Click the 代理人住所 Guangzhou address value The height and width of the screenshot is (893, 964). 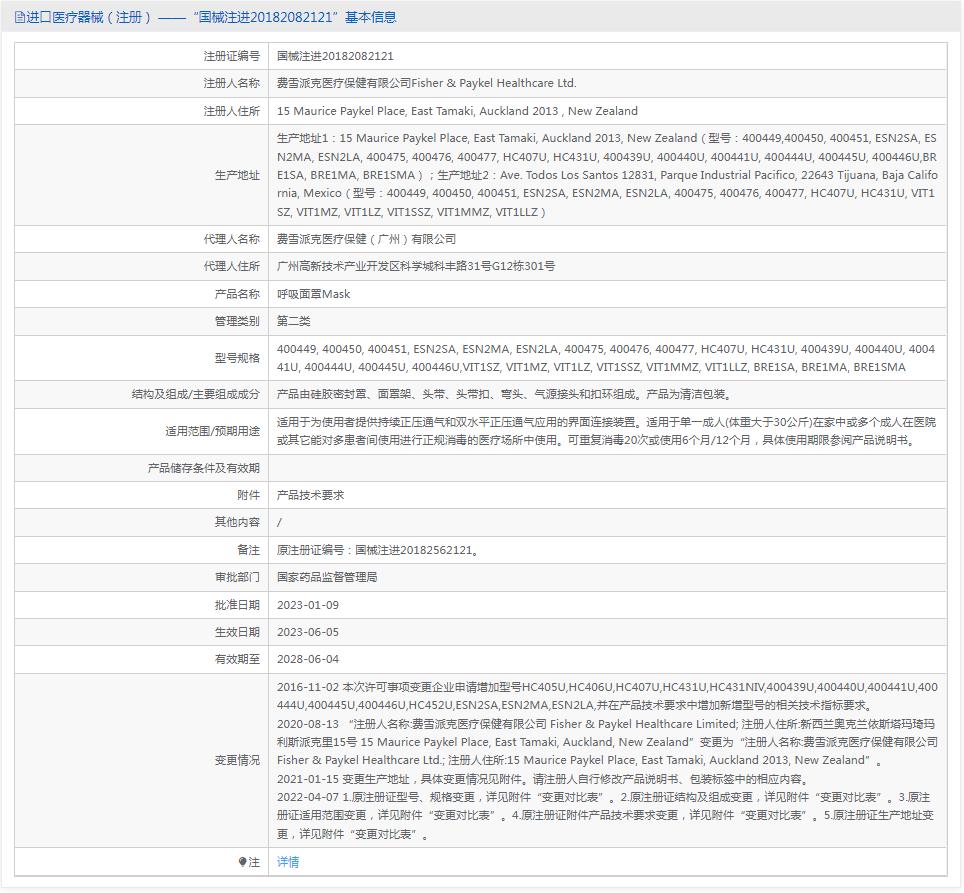[x=416, y=266]
